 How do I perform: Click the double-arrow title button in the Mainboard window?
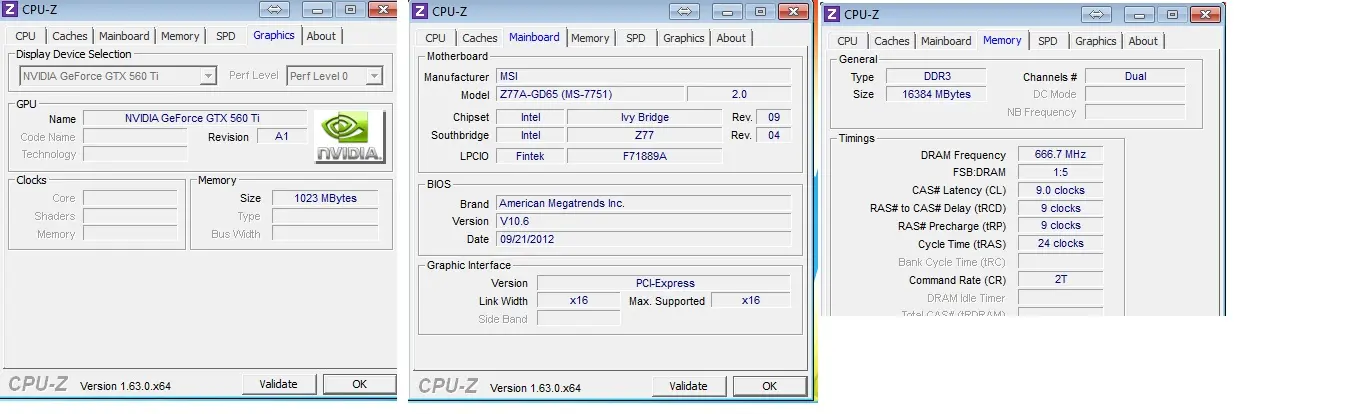pyautogui.click(x=685, y=11)
